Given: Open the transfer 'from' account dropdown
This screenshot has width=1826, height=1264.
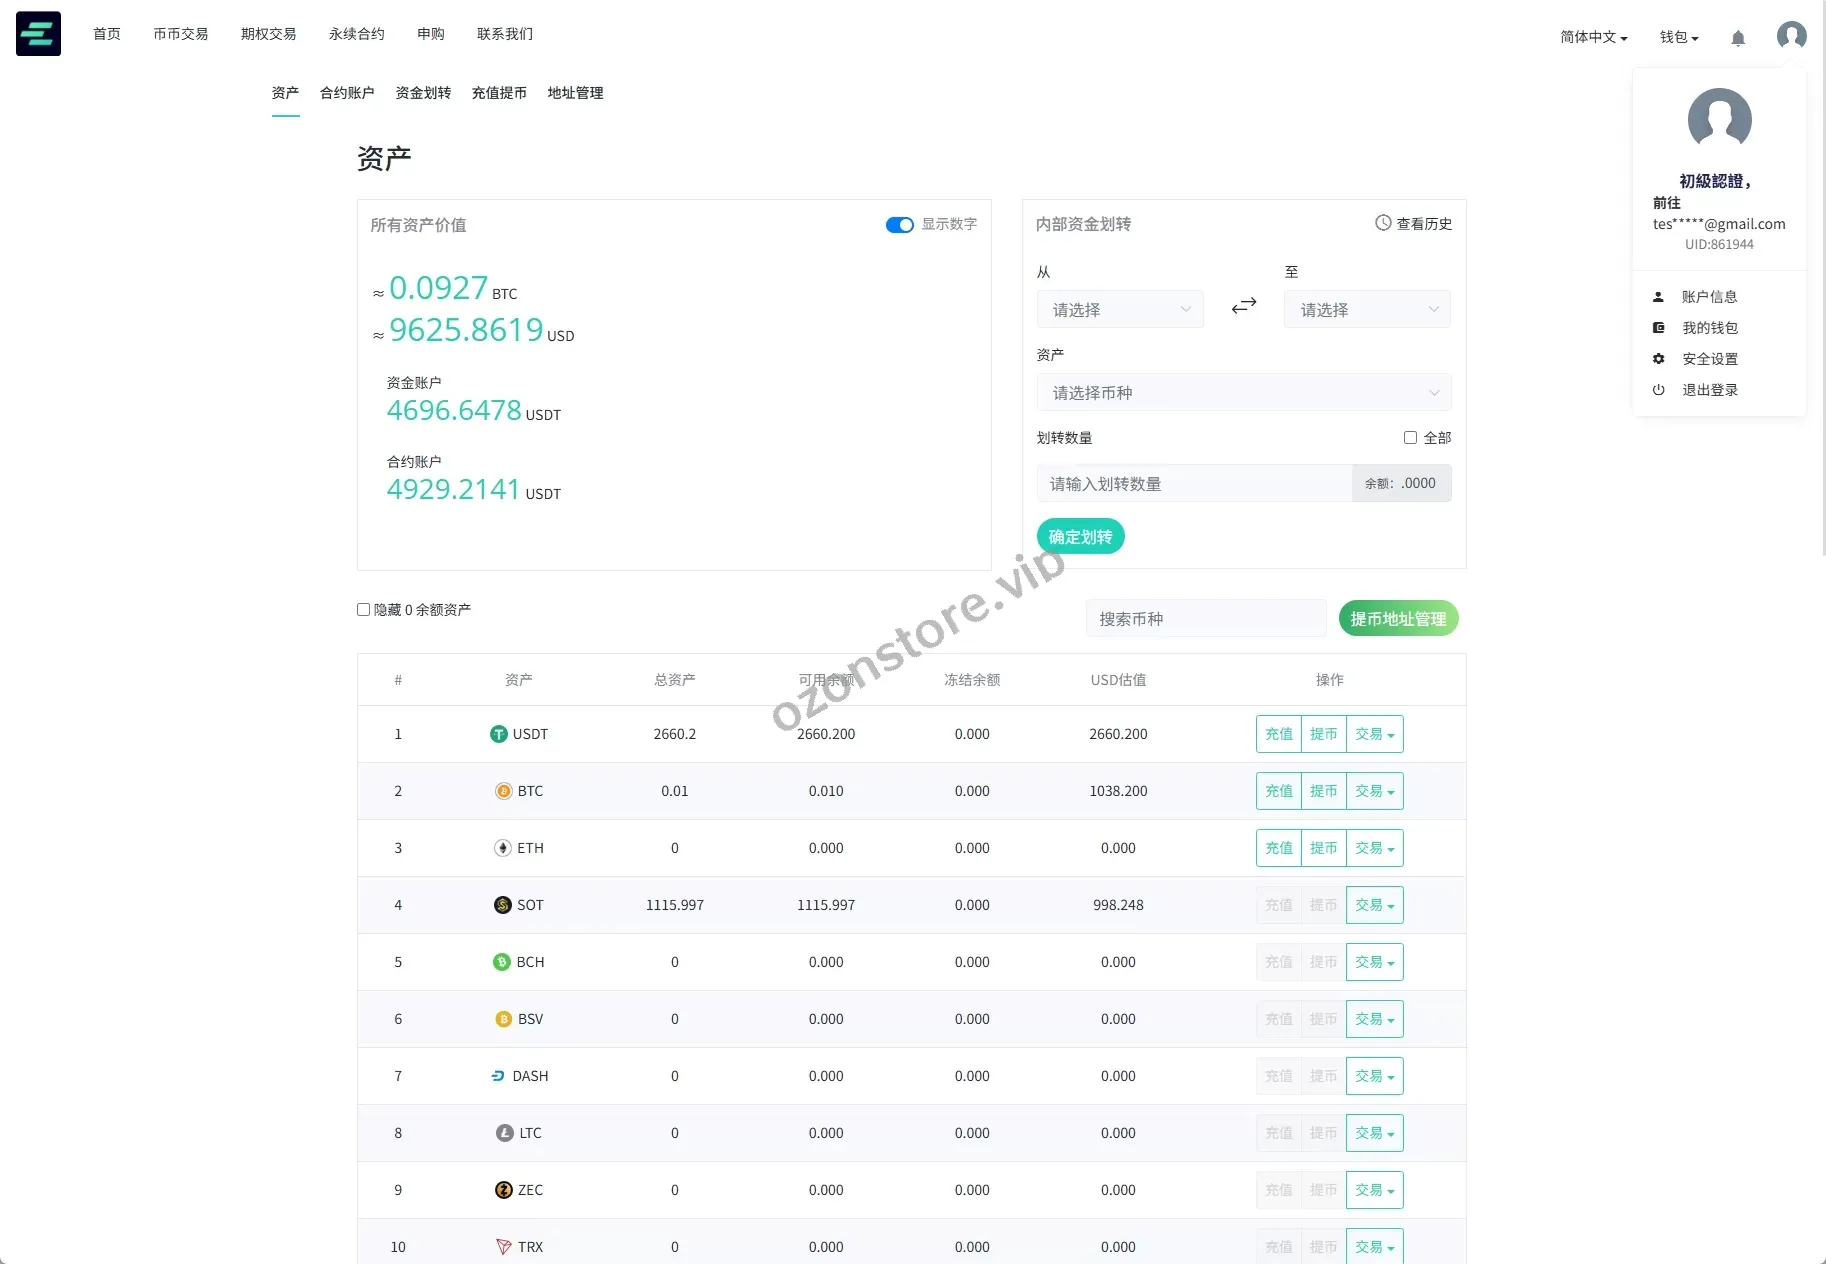Looking at the screenshot, I should coord(1119,310).
